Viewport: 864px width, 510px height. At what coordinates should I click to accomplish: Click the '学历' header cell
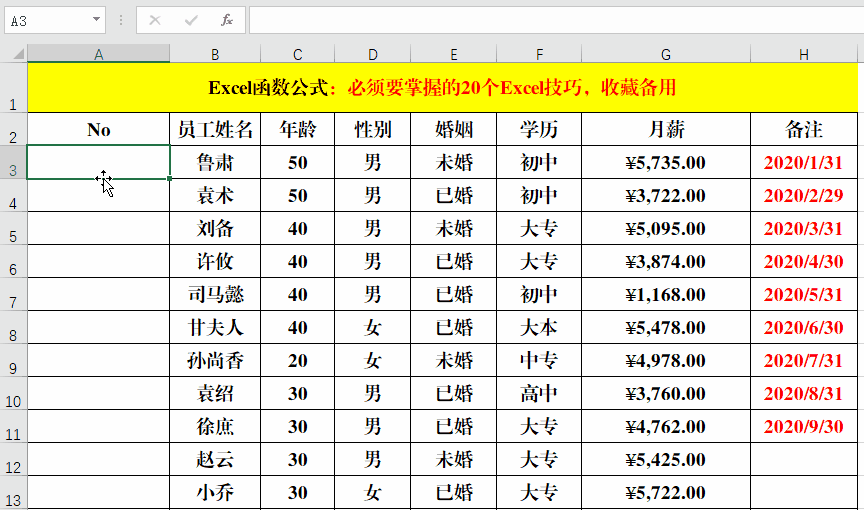pos(539,129)
